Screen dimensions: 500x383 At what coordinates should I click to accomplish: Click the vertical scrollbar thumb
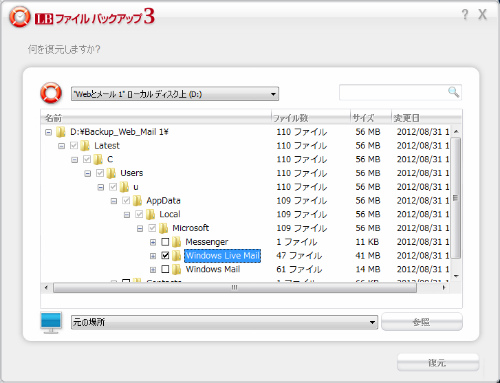tap(456, 198)
